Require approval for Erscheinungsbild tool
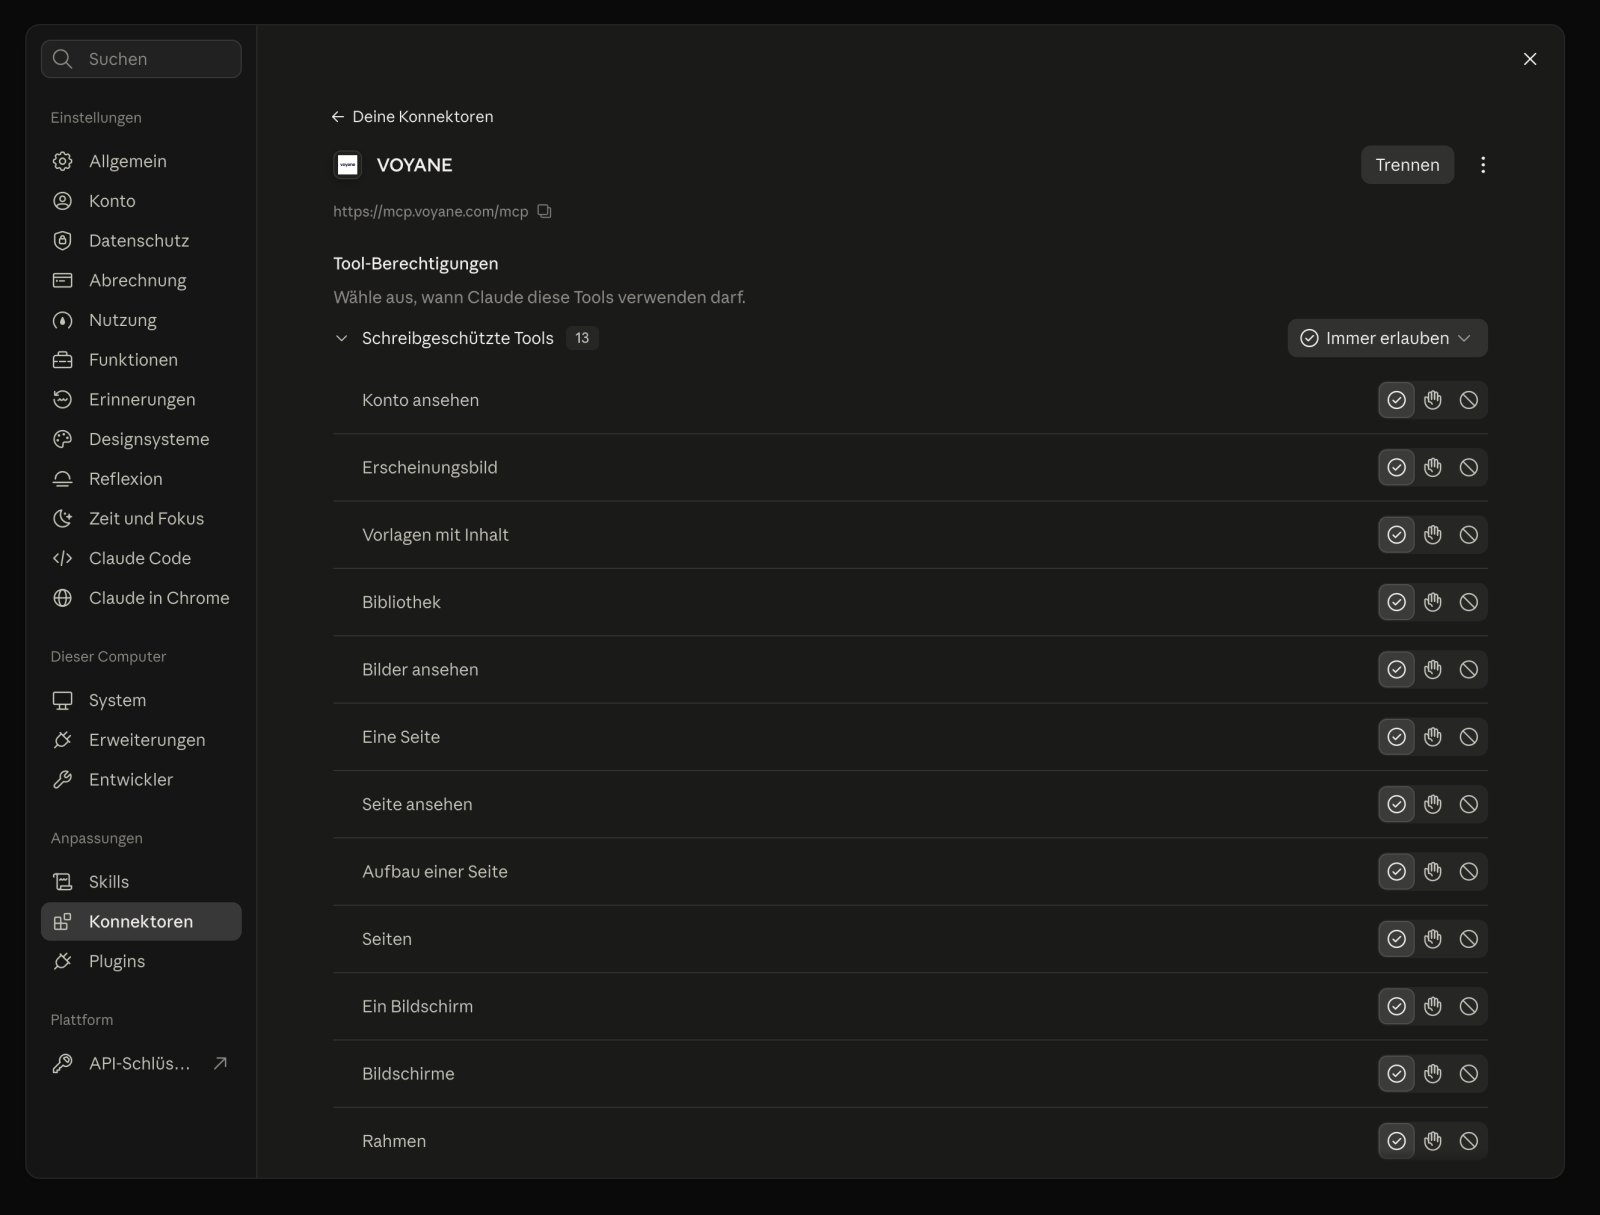Viewport: 1600px width, 1215px height. click(x=1433, y=467)
